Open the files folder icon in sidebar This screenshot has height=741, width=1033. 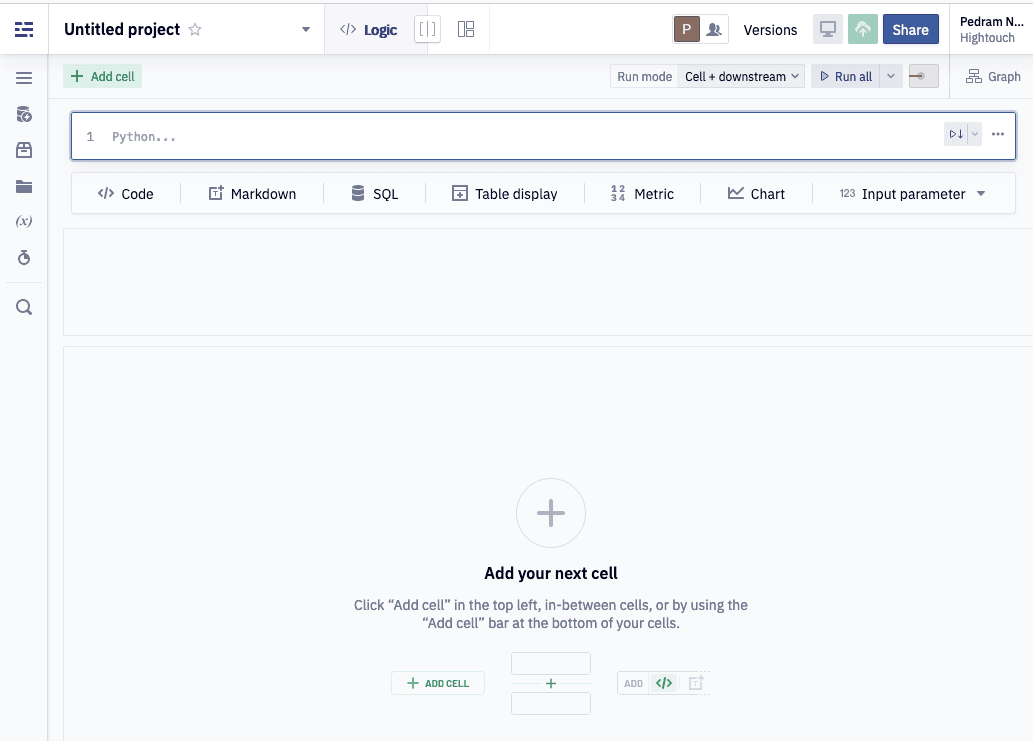click(x=24, y=186)
